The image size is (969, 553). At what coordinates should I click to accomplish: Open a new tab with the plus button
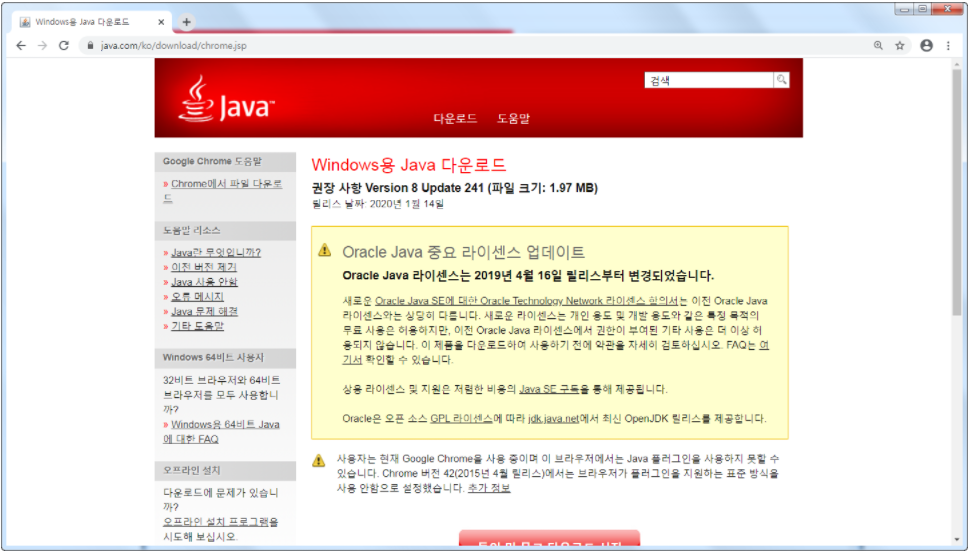(x=186, y=22)
